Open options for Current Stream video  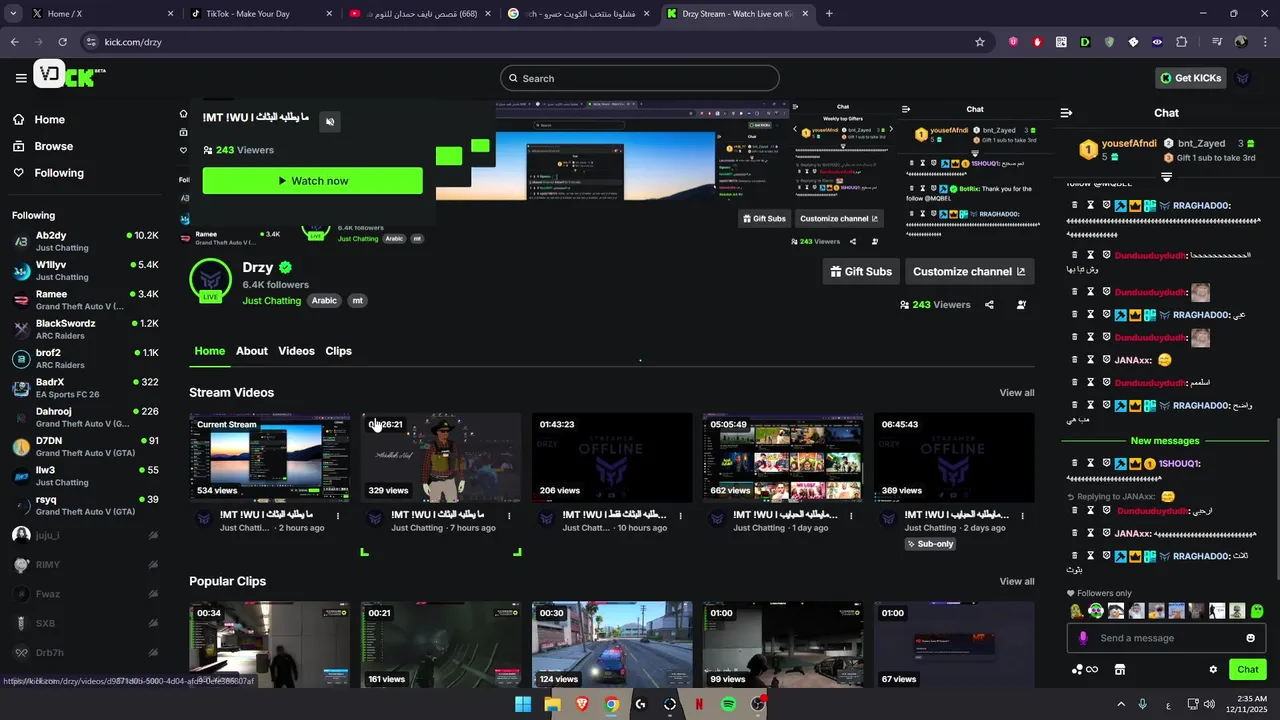pos(338,517)
